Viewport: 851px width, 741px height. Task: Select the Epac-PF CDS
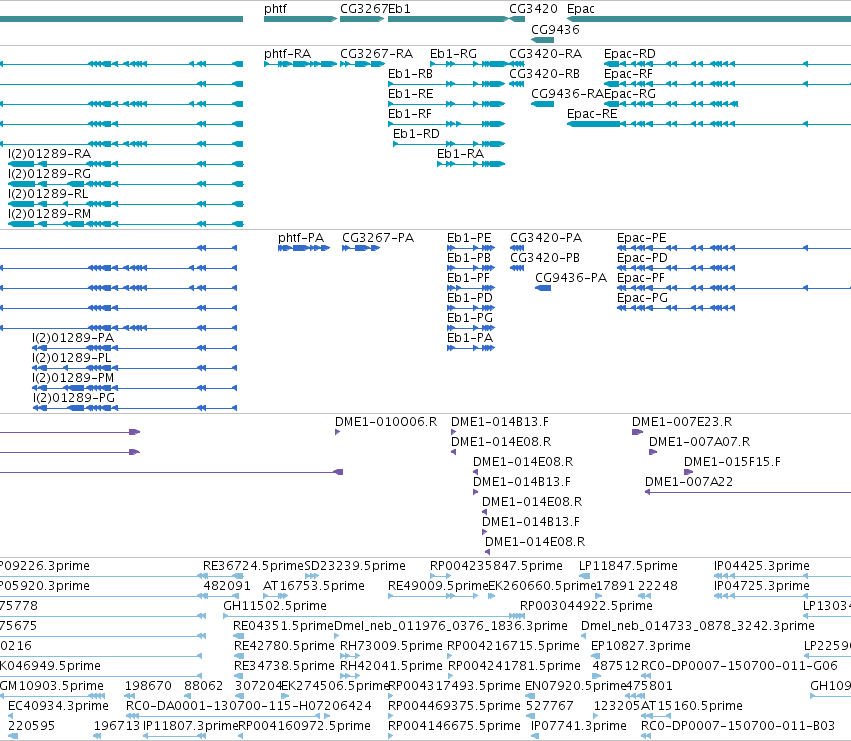[x=734, y=288]
